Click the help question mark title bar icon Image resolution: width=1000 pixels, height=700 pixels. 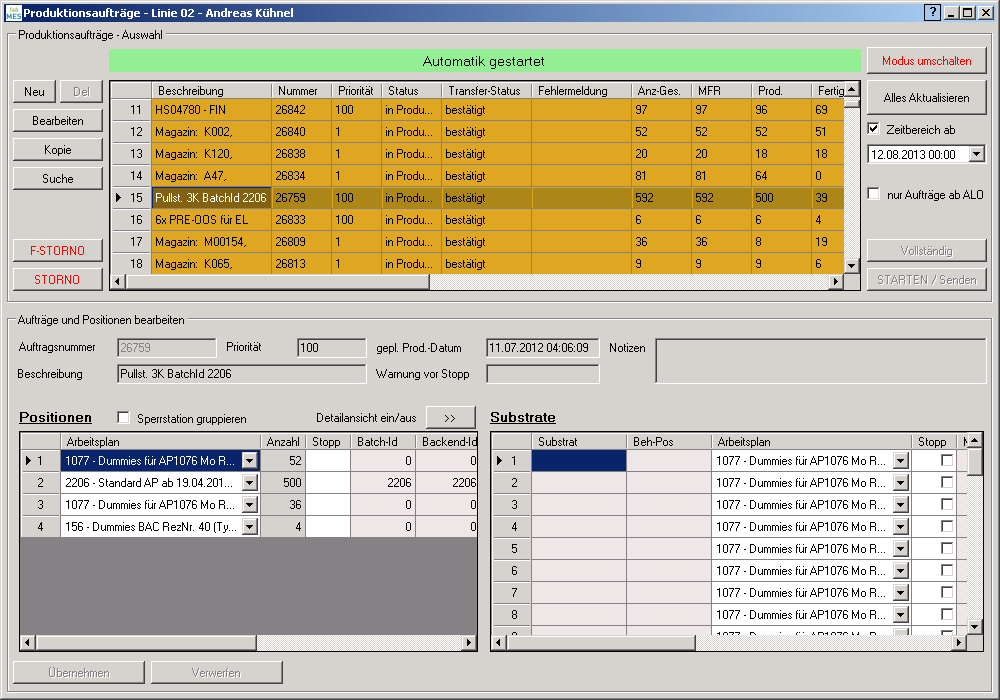(x=932, y=12)
